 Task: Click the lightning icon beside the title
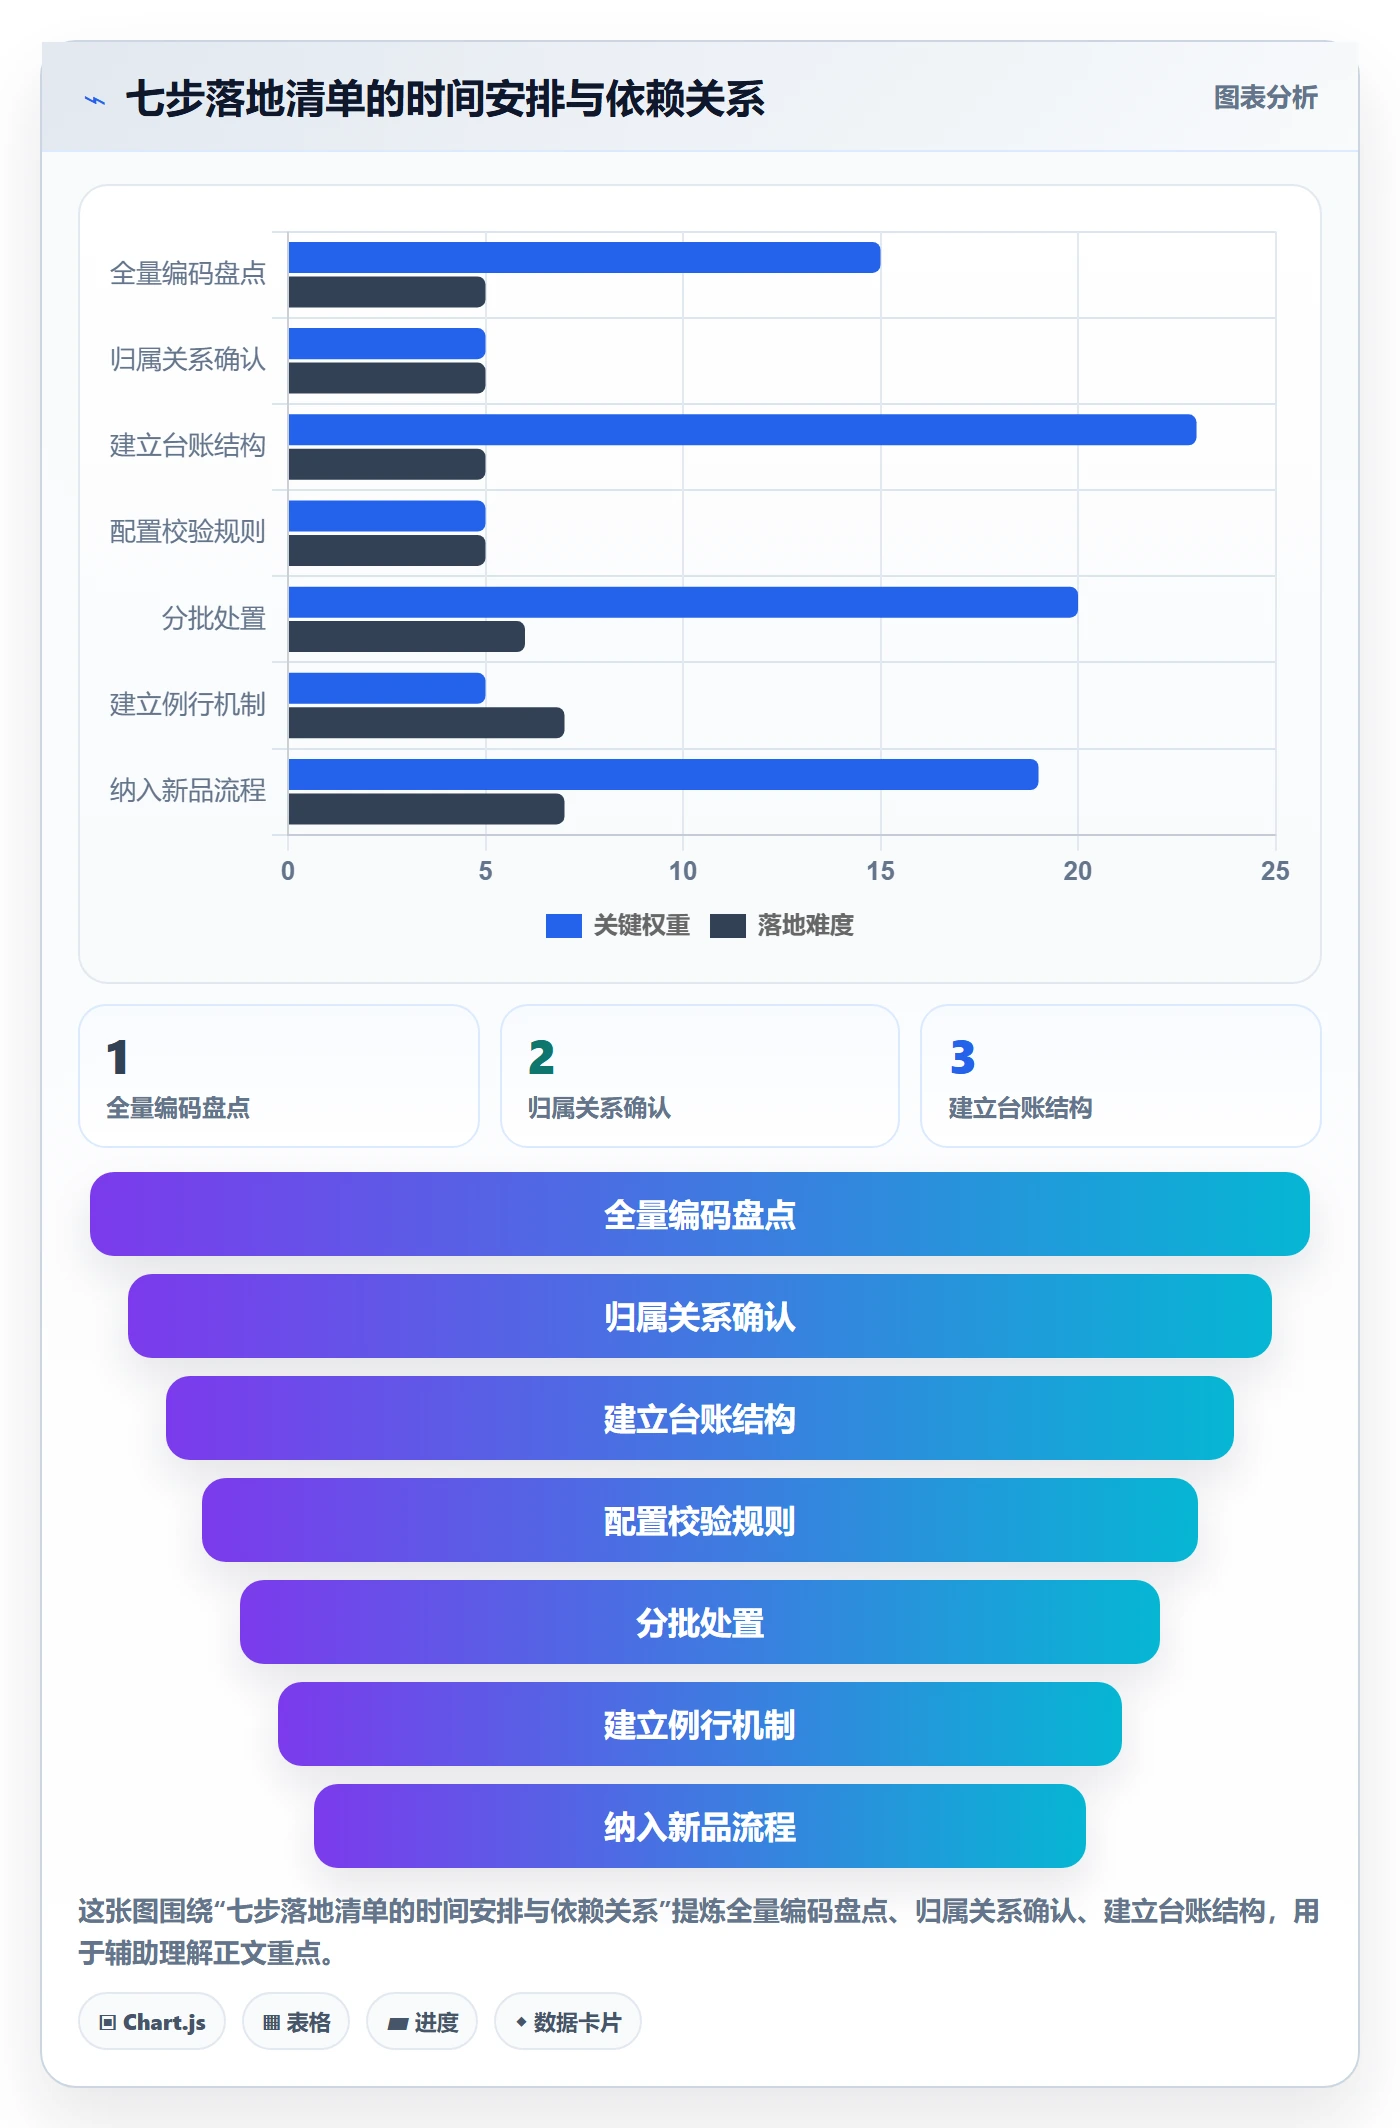(x=95, y=100)
